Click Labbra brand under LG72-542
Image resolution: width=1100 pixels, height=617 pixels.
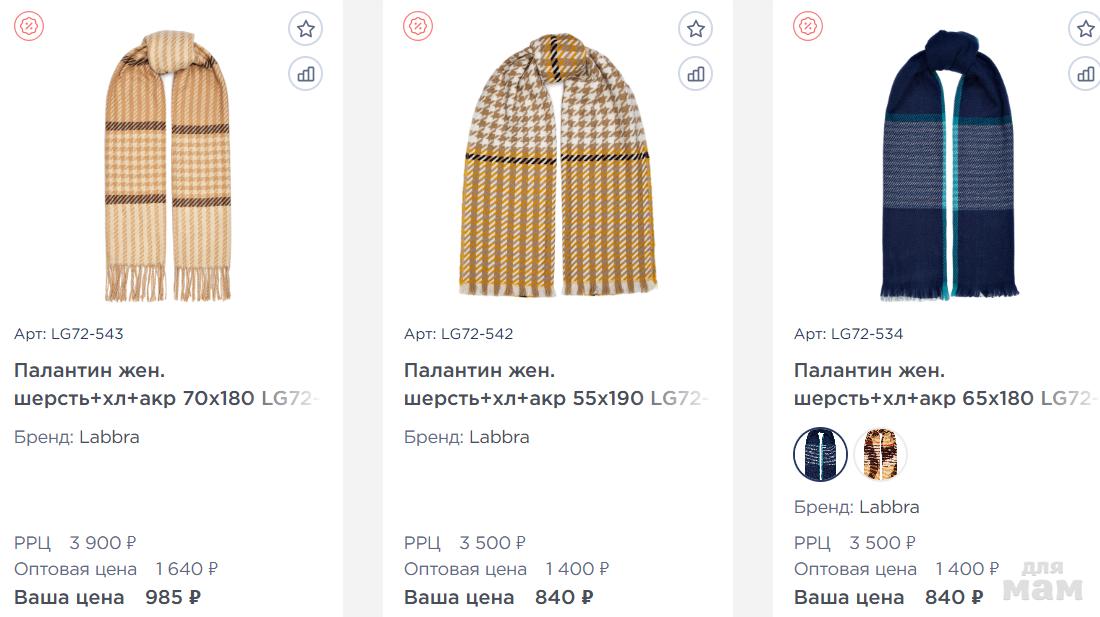coord(499,437)
